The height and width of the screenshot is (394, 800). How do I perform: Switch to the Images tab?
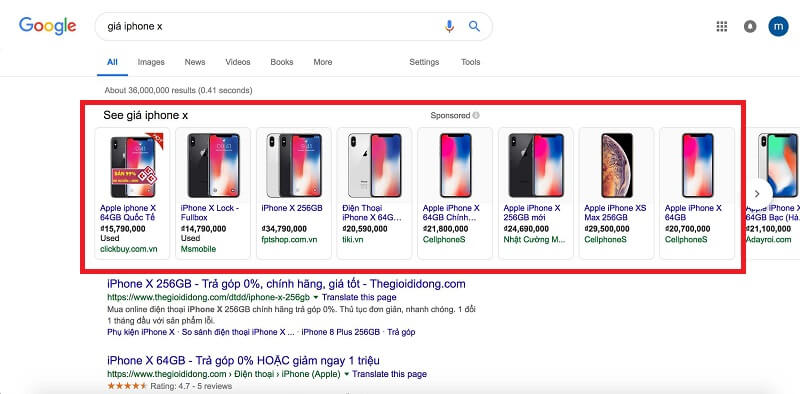pos(151,62)
